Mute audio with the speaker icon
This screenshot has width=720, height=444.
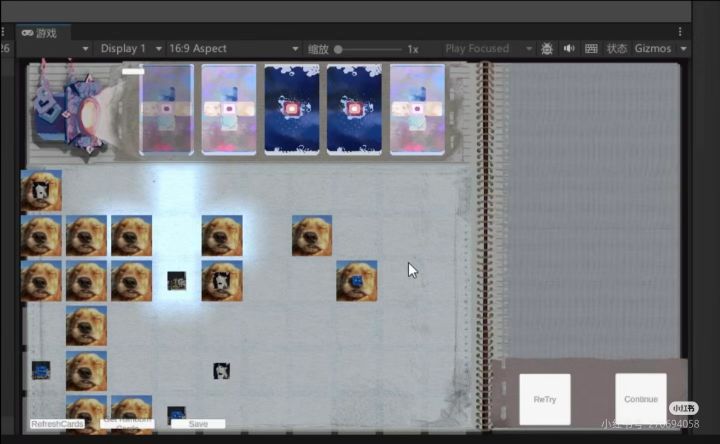[x=569, y=48]
